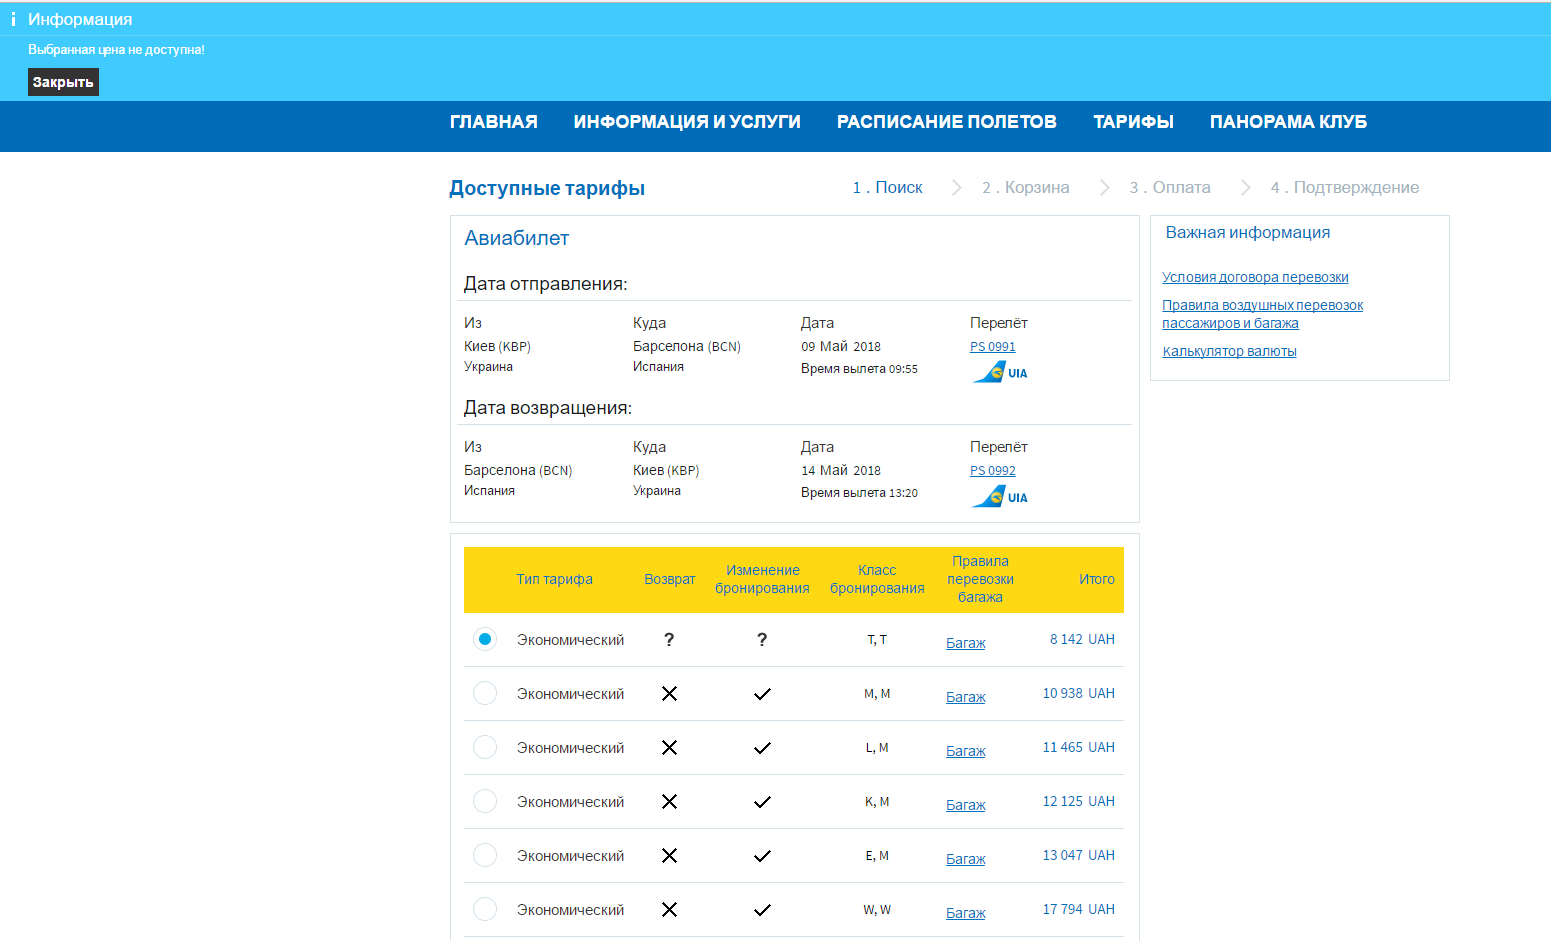This screenshot has height=941, width=1551.
Task: Click the information icon in the top banner
Action: point(13,19)
